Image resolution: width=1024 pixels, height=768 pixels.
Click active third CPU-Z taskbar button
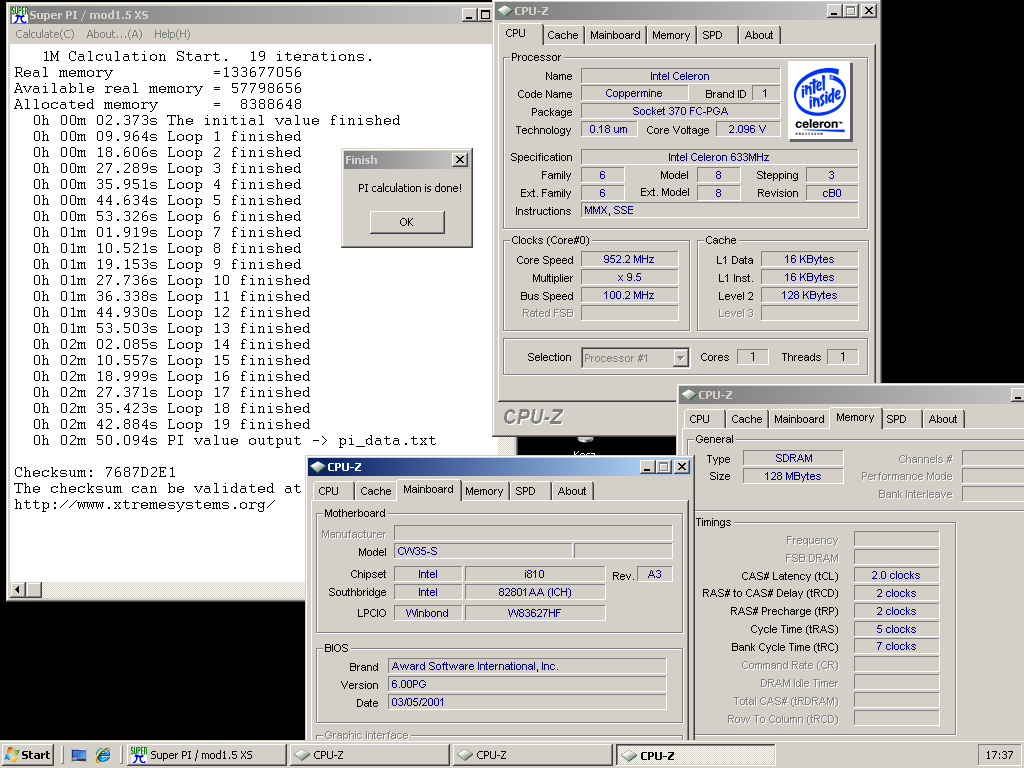[696, 755]
